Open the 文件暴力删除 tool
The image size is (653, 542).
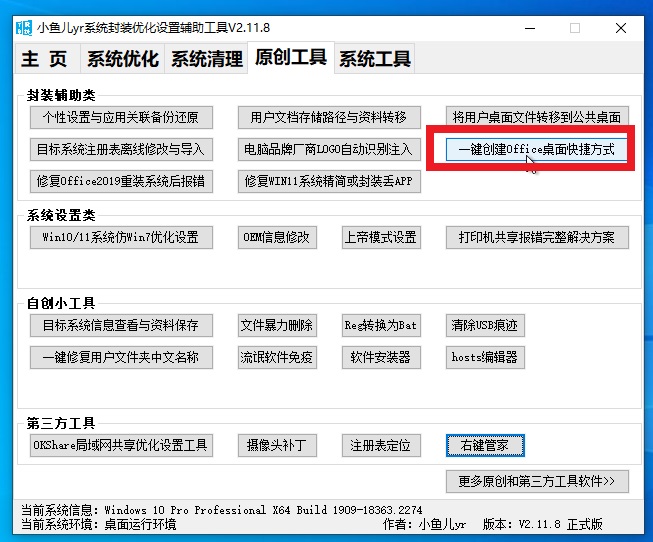(277, 325)
